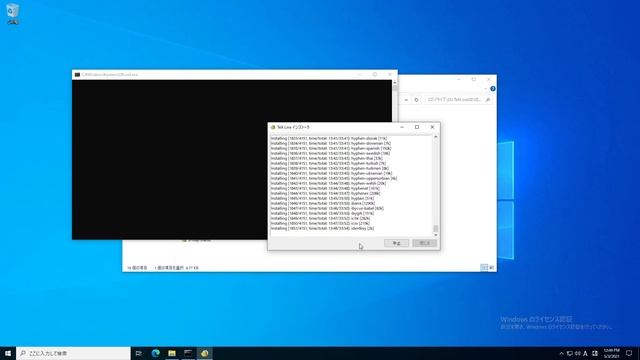Close the Command Prompt window
The height and width of the screenshot is (360, 640).
click(390, 75)
